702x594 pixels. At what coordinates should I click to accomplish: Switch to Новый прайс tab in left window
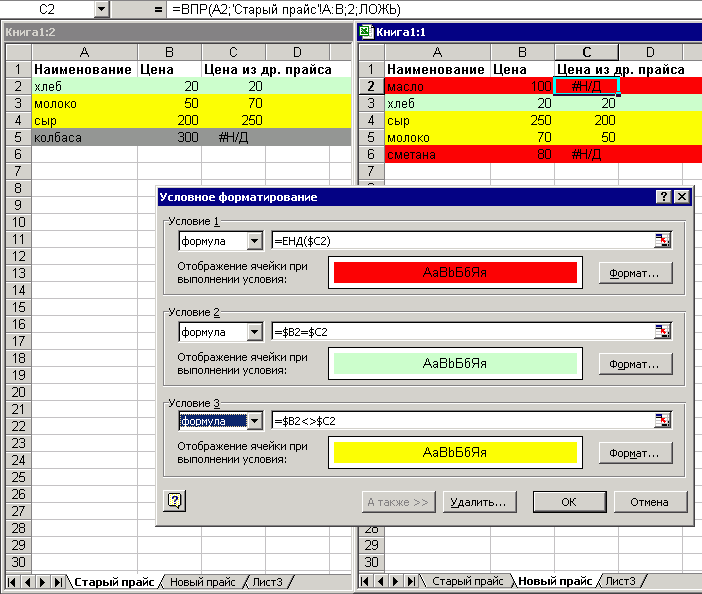(x=203, y=581)
